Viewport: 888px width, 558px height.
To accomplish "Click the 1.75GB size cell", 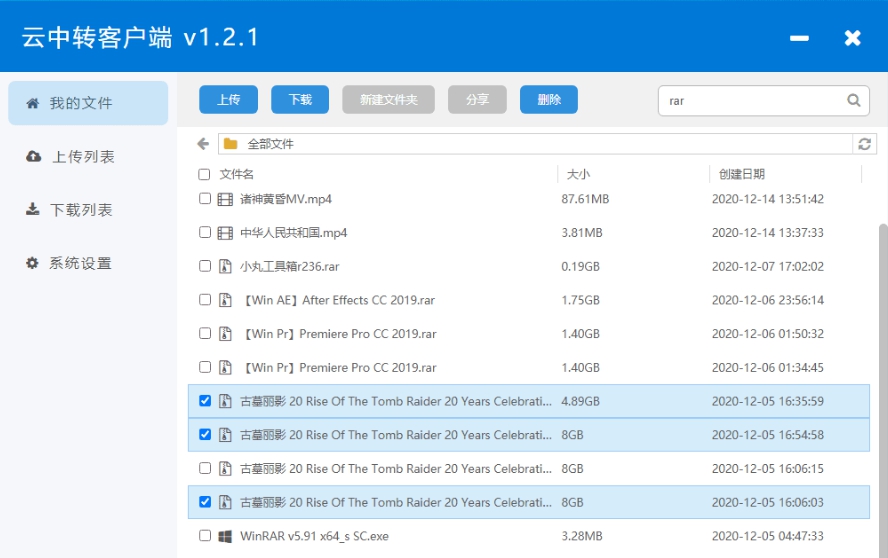I will 580,300.
